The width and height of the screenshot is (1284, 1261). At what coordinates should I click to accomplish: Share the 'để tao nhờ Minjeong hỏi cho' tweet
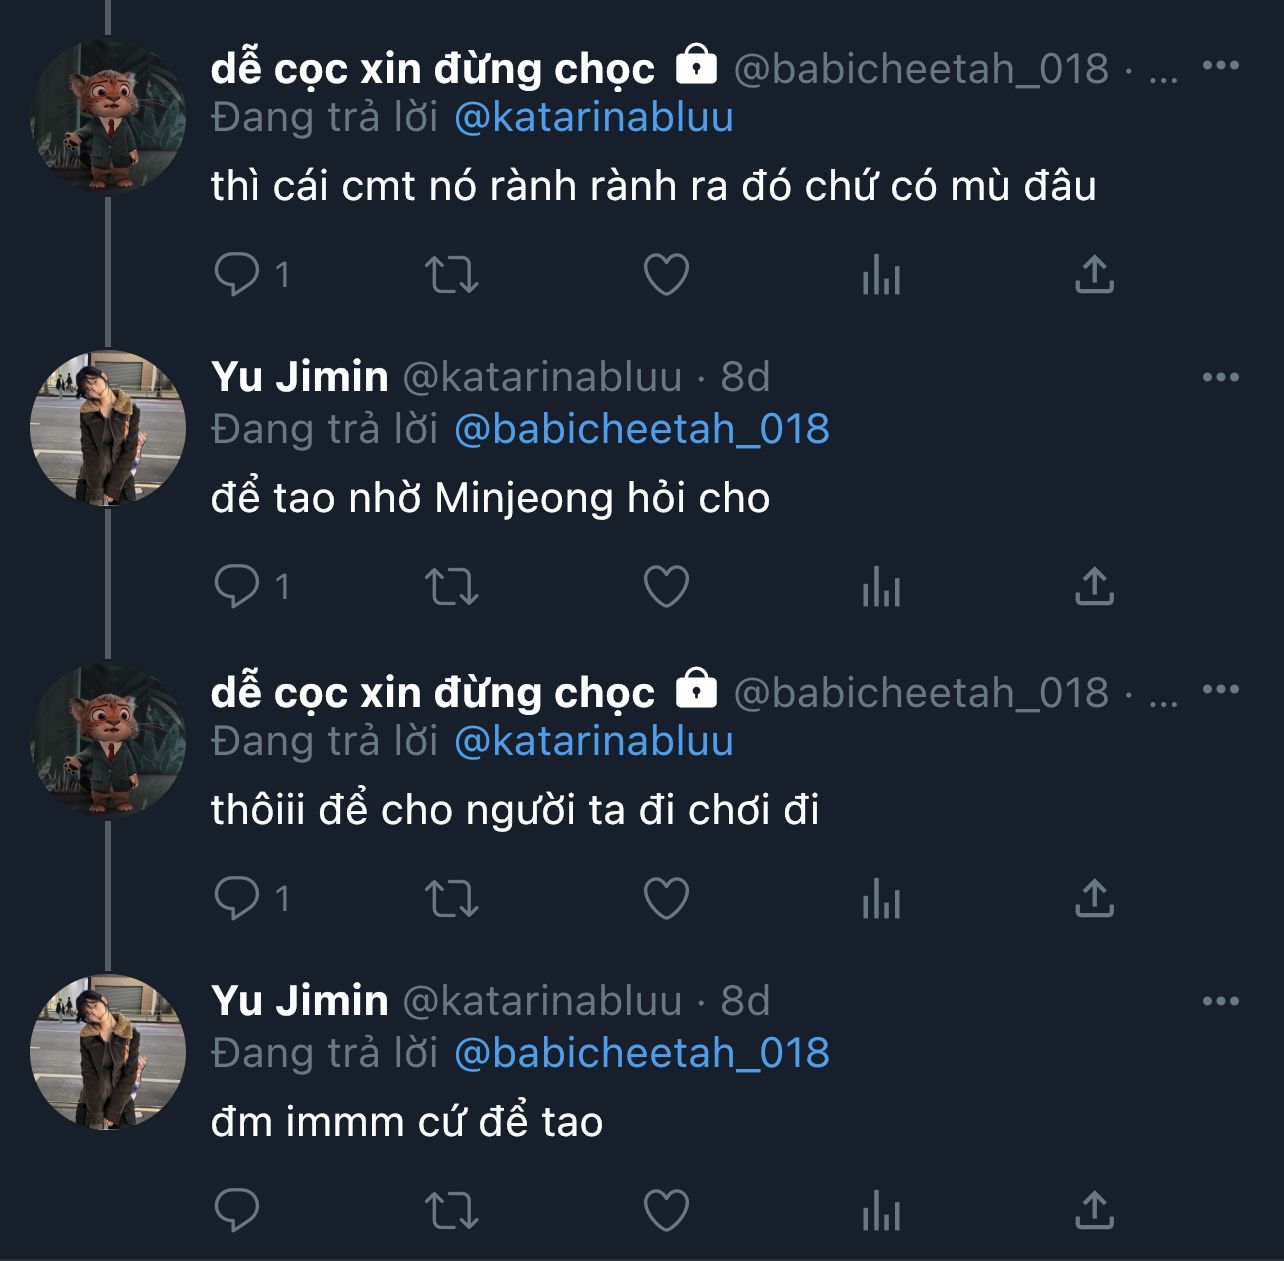(x=1094, y=587)
